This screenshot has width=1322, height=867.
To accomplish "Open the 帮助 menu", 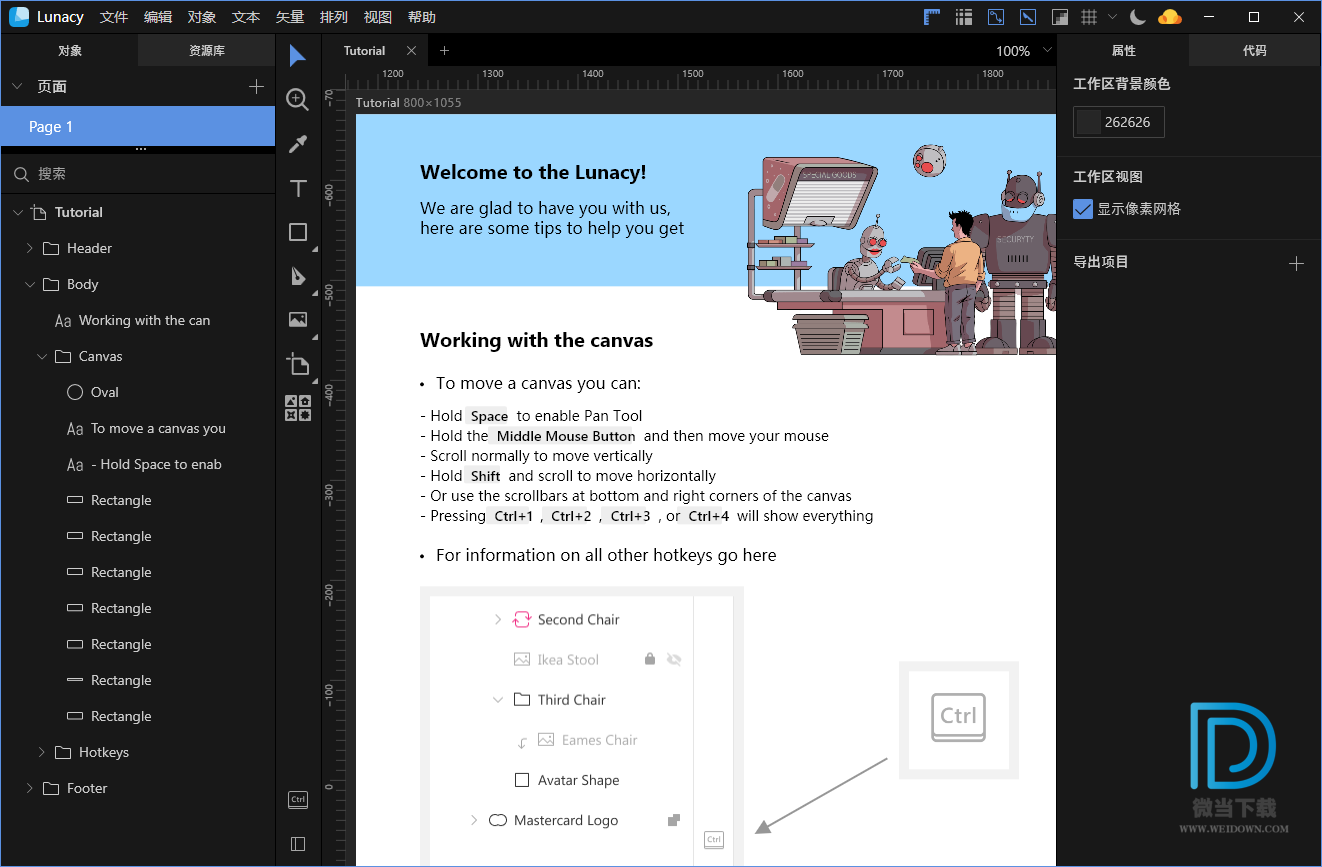I will click(422, 17).
